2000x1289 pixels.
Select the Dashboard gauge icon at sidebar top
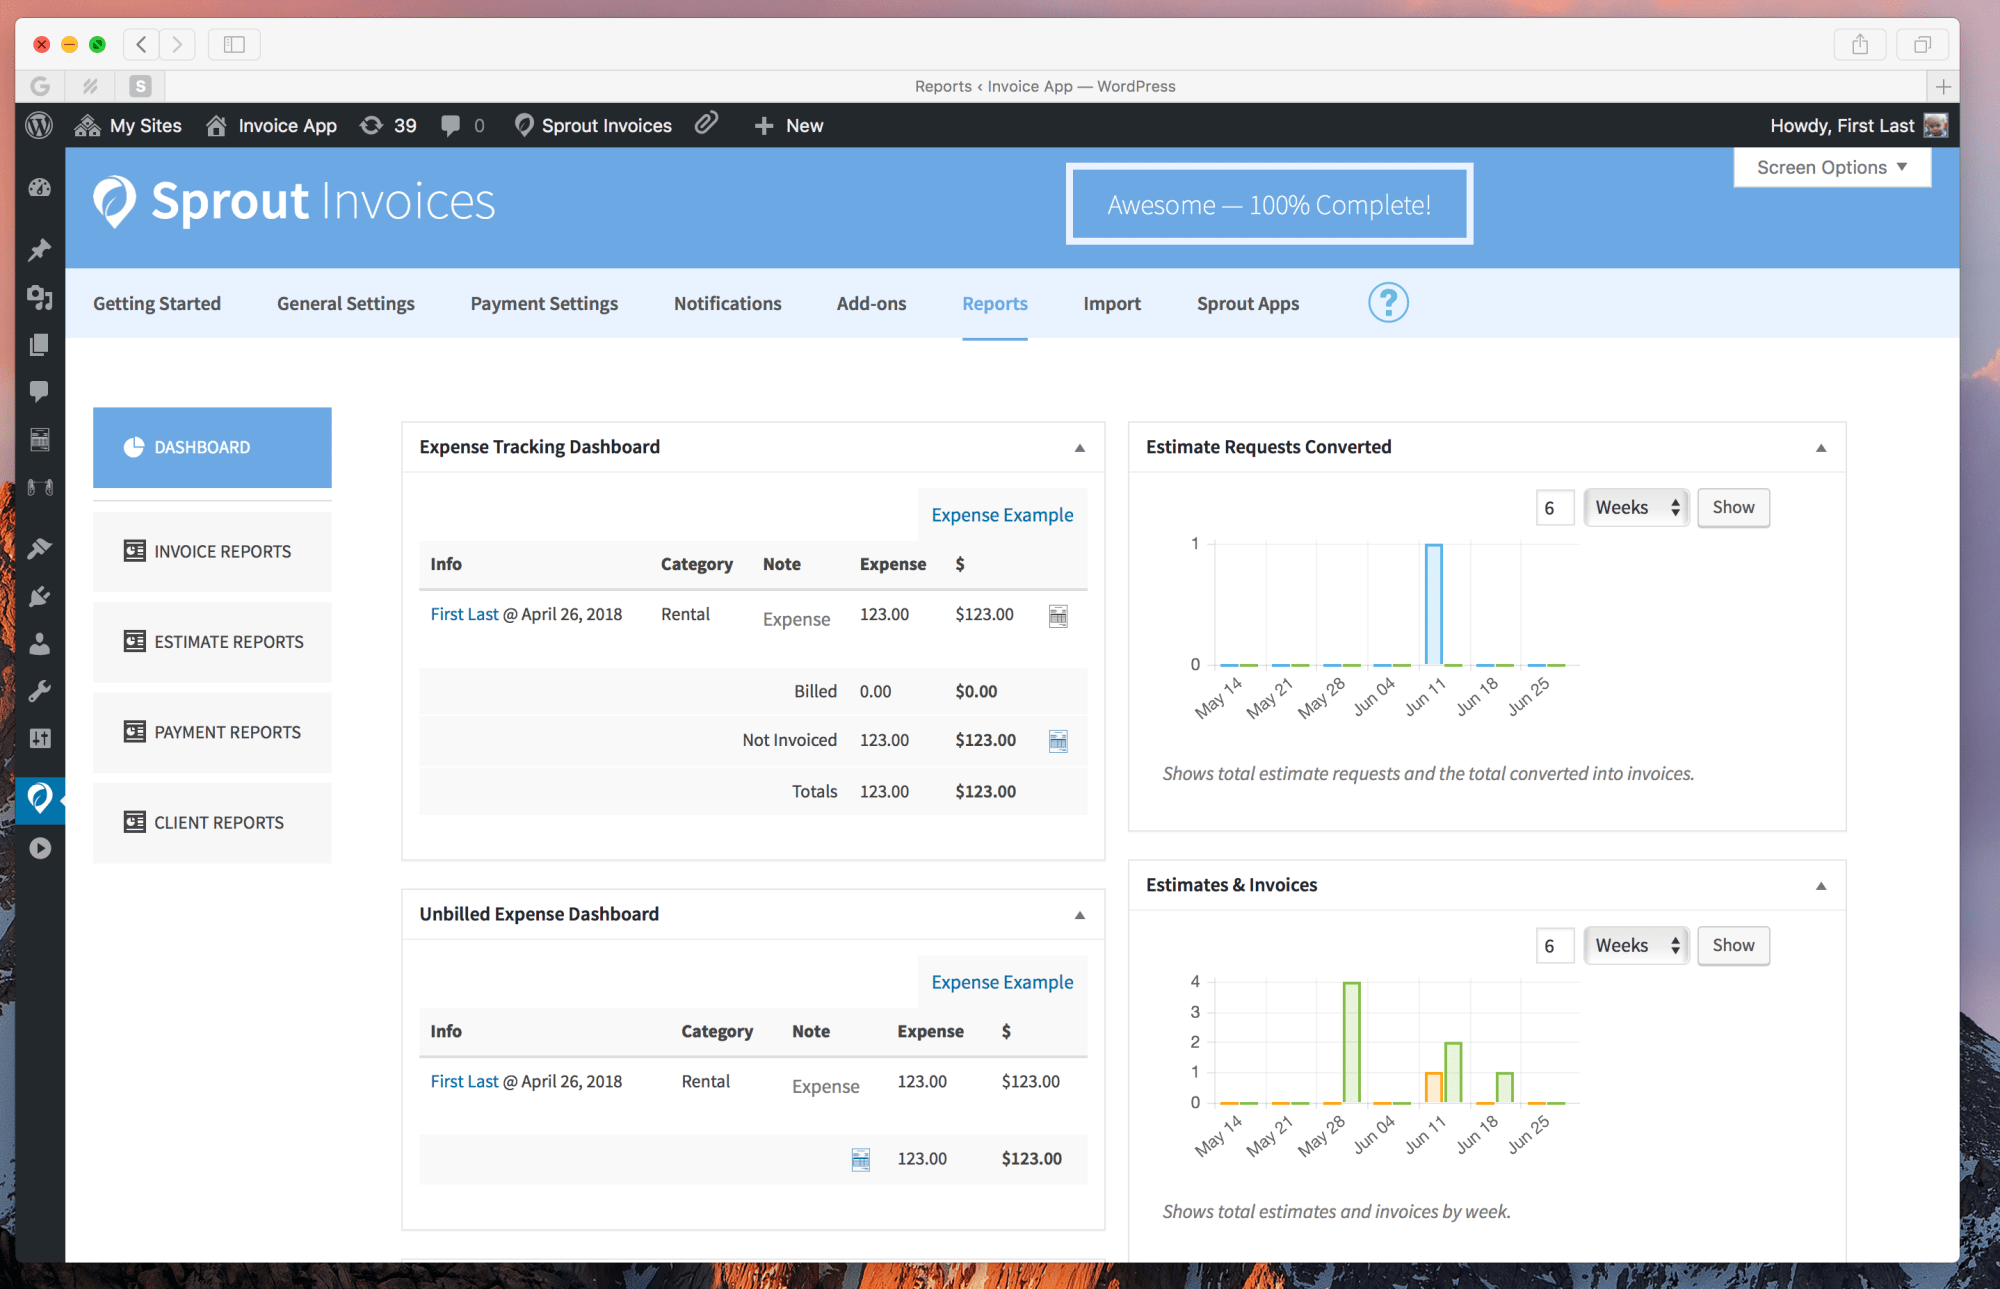coord(38,188)
